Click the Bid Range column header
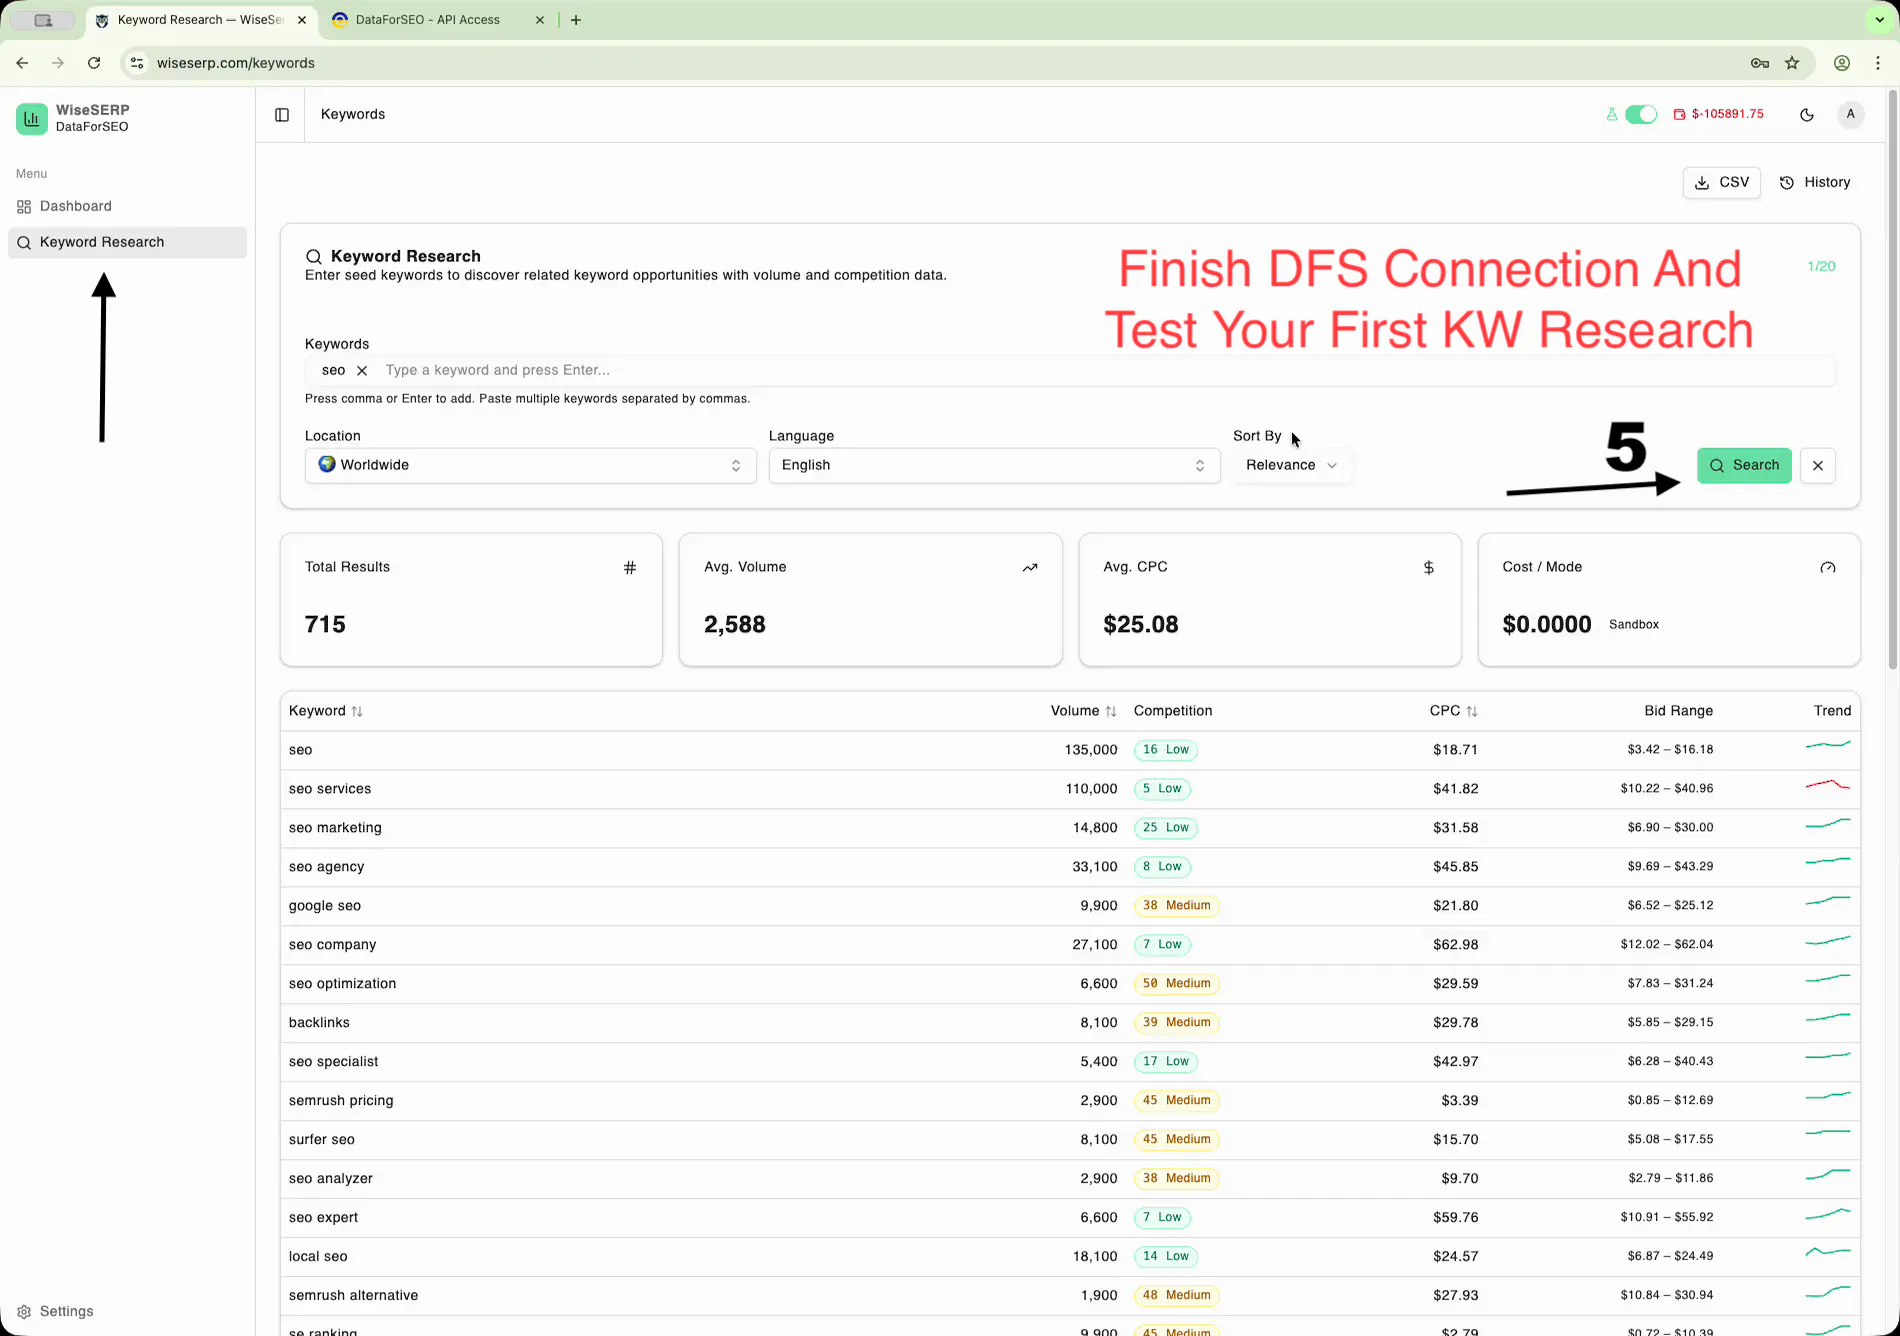The height and width of the screenshot is (1336, 1900). tap(1678, 711)
